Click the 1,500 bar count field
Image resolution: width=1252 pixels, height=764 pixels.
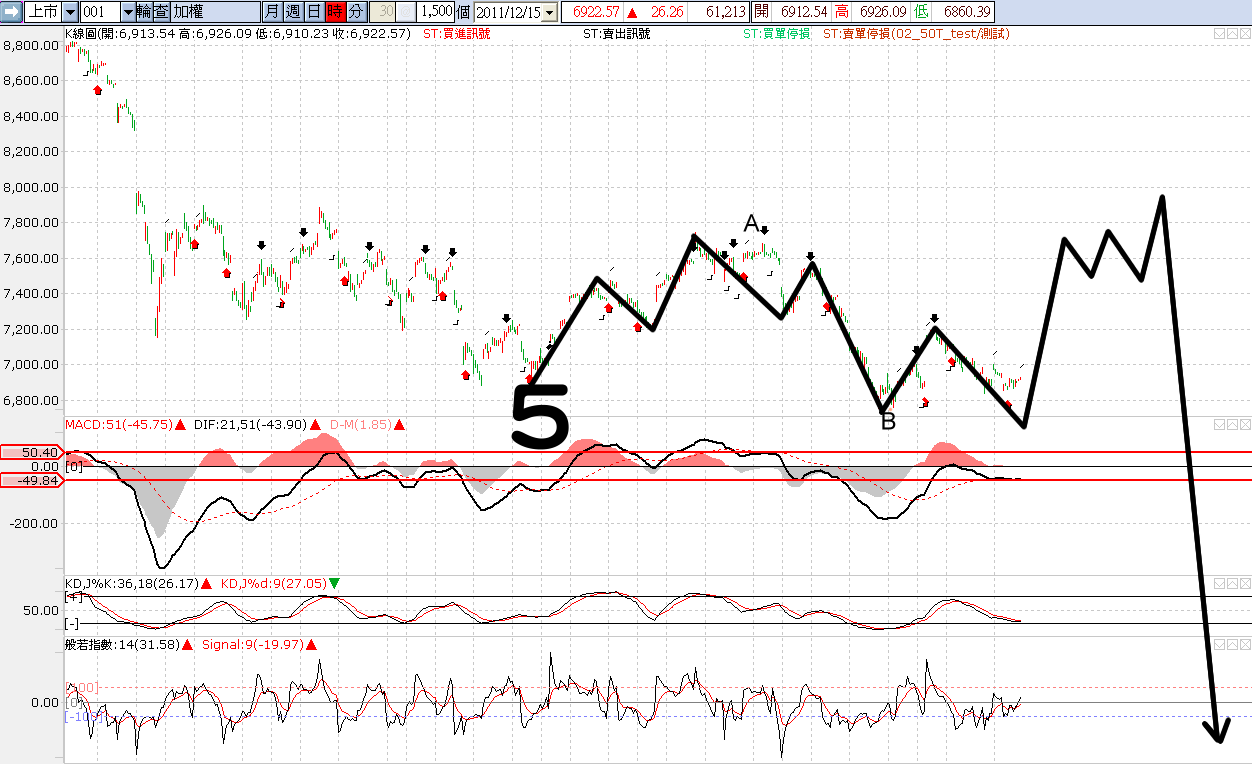435,12
